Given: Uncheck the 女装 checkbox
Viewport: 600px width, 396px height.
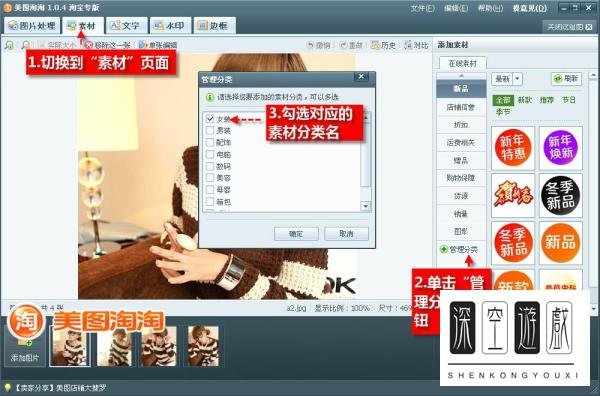Looking at the screenshot, I should [x=210, y=119].
